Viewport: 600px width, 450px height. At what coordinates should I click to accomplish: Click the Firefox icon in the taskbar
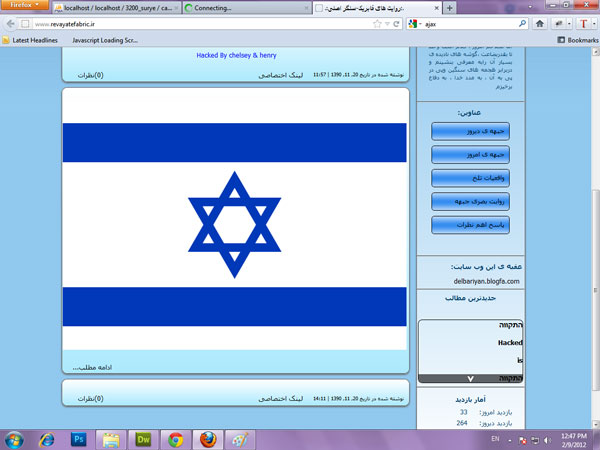208,440
